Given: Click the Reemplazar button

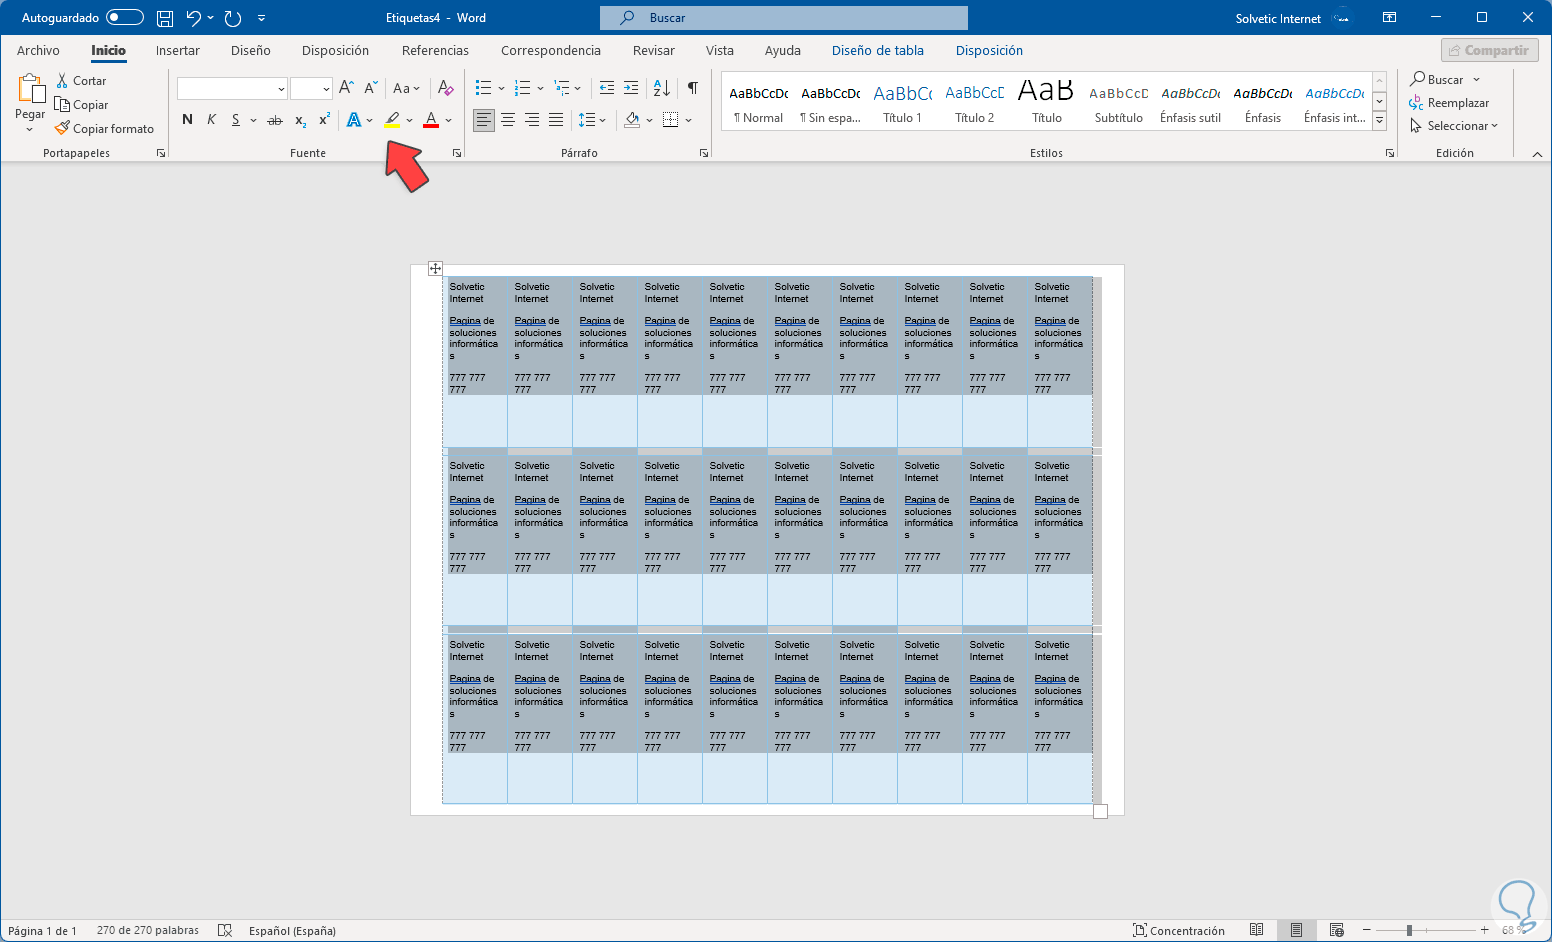Looking at the screenshot, I should (1449, 103).
